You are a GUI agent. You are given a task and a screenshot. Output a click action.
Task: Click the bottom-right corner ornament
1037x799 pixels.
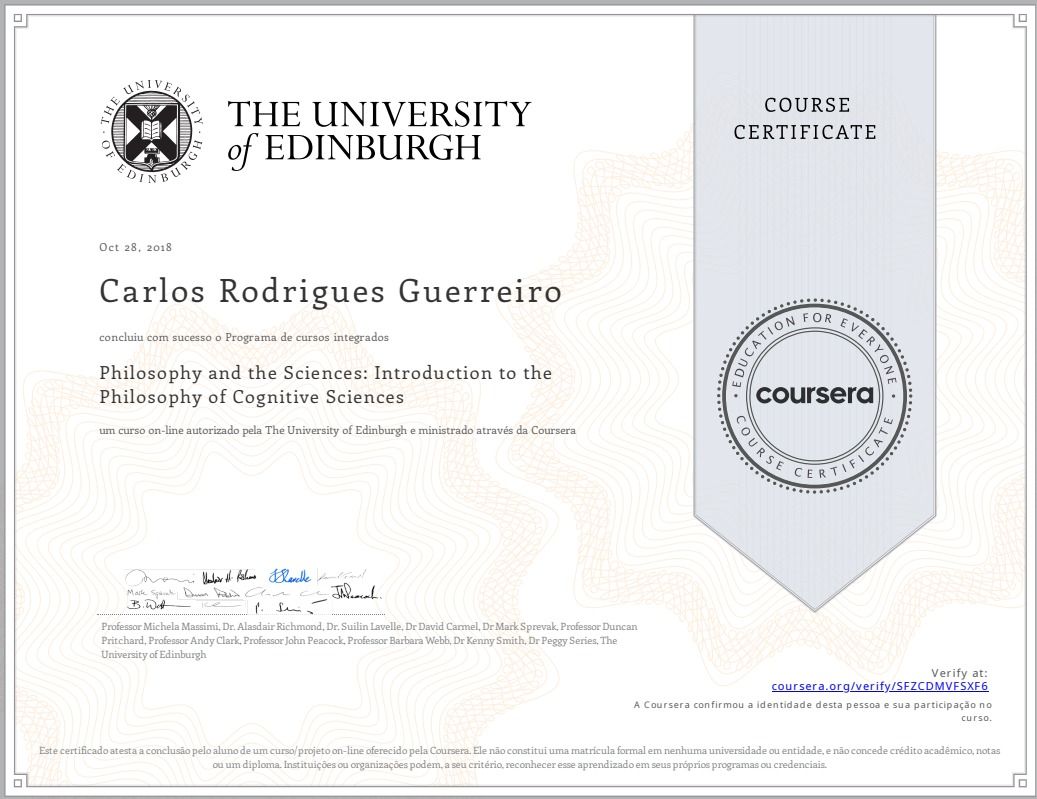click(1018, 780)
